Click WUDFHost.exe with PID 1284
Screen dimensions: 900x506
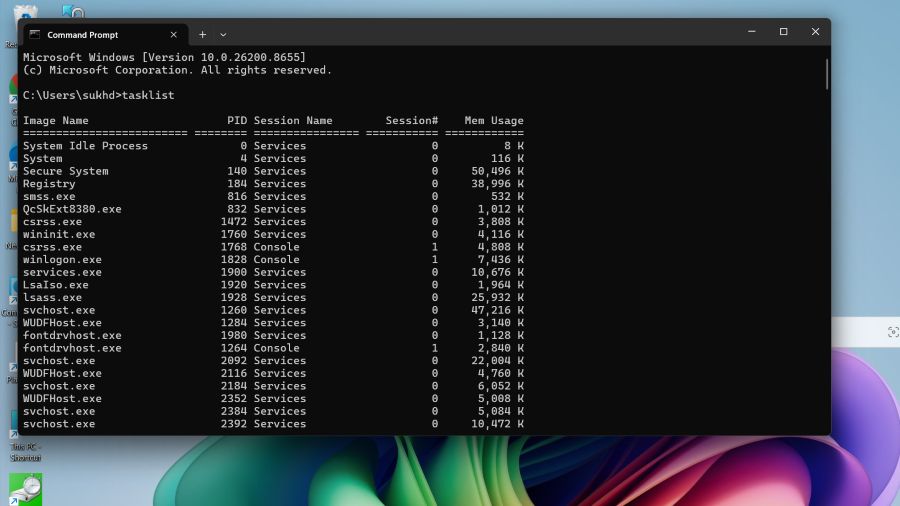(x=63, y=322)
